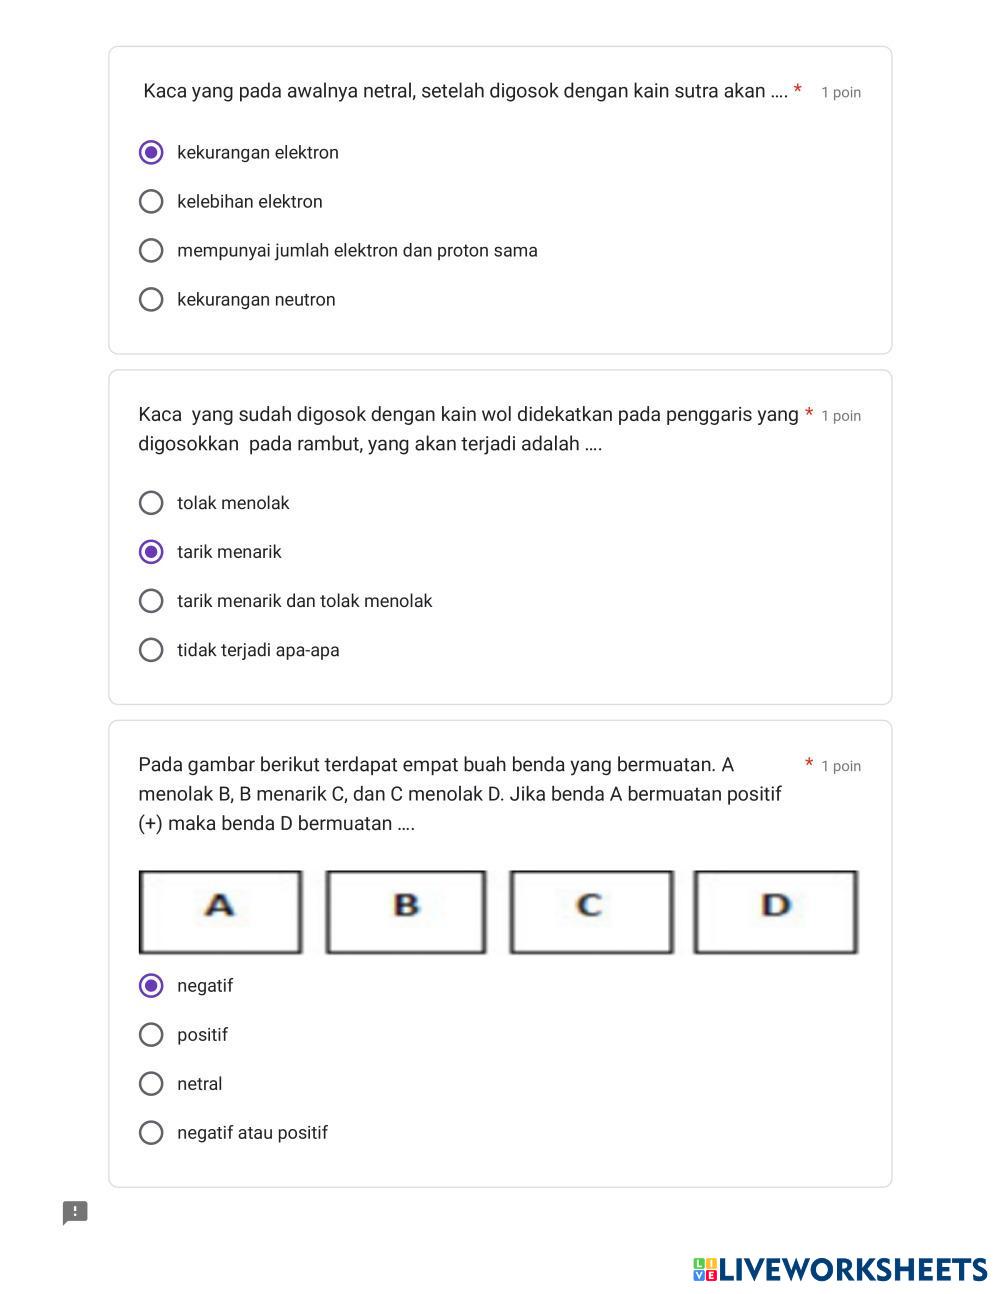Select the 'positif' radio option
Viewport: 1000px width, 1294px height.
(x=151, y=1034)
